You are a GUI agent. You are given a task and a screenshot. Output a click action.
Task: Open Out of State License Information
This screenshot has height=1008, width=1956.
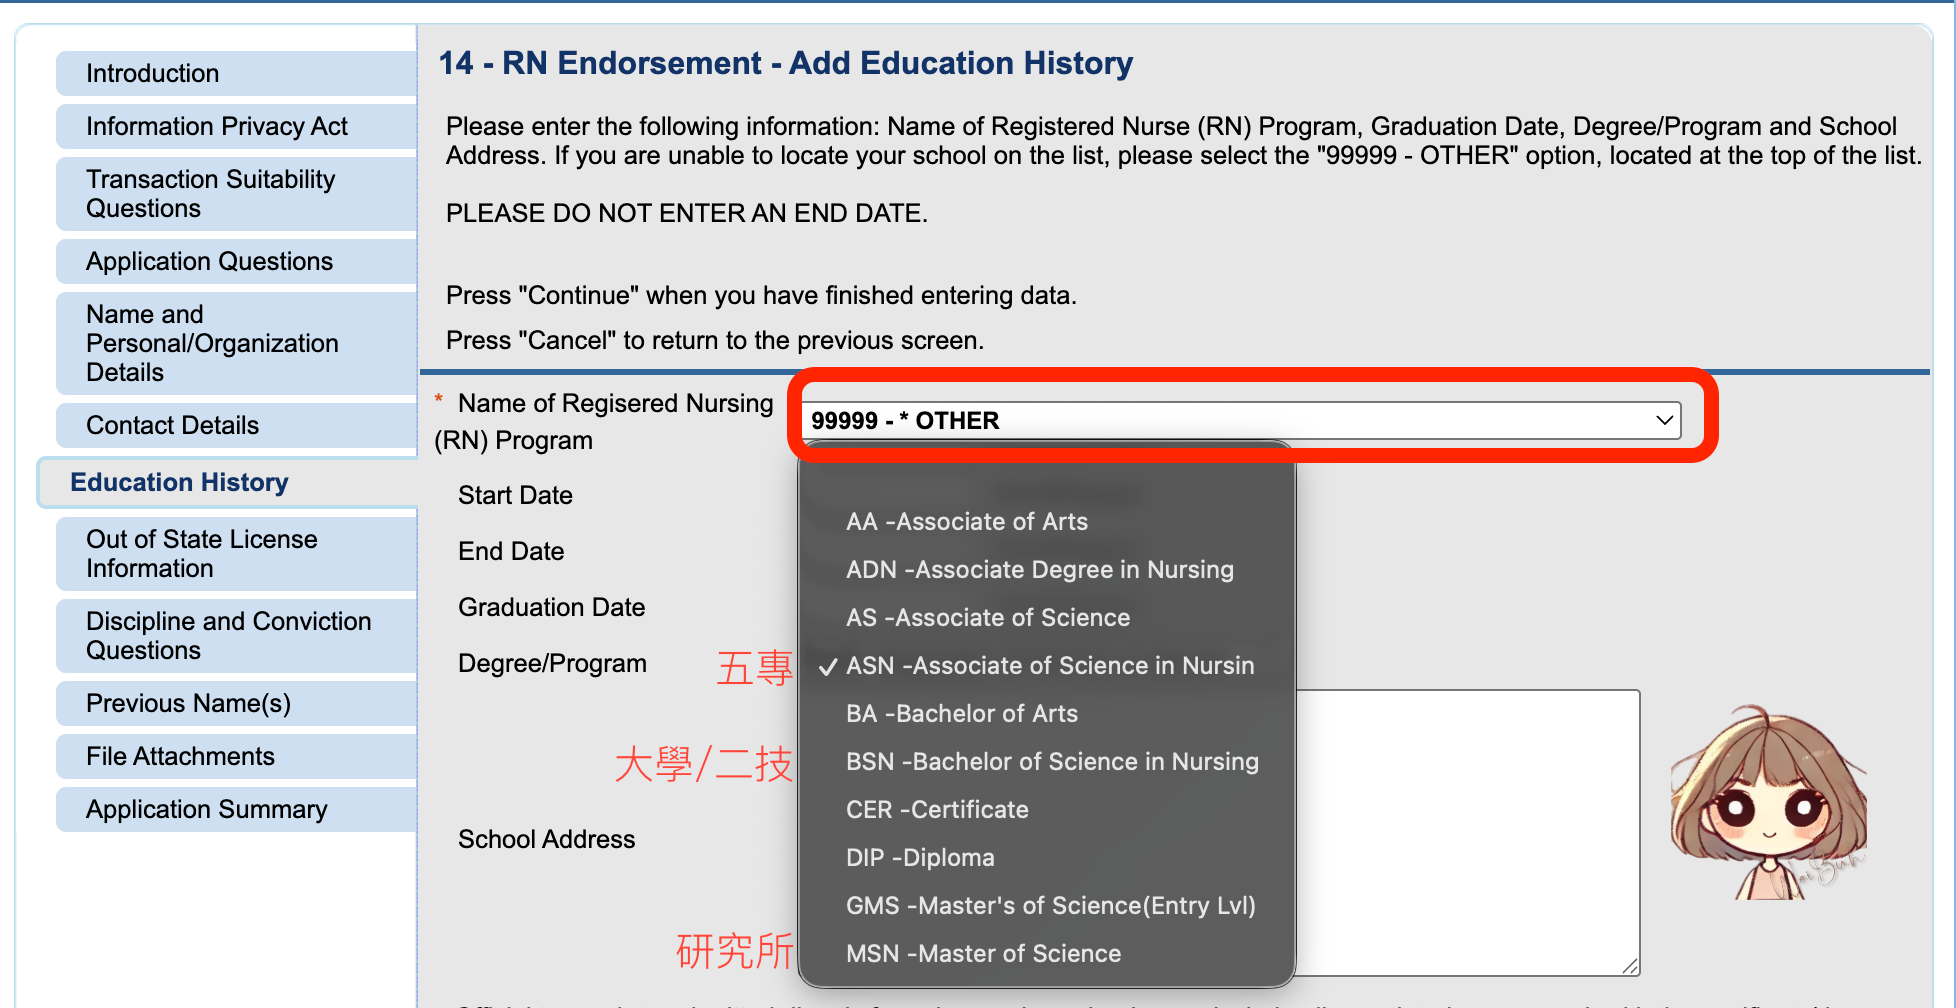237,554
